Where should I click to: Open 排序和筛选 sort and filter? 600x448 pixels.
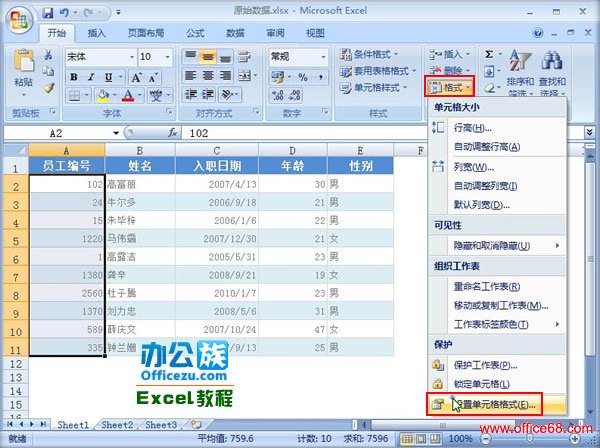(520, 72)
